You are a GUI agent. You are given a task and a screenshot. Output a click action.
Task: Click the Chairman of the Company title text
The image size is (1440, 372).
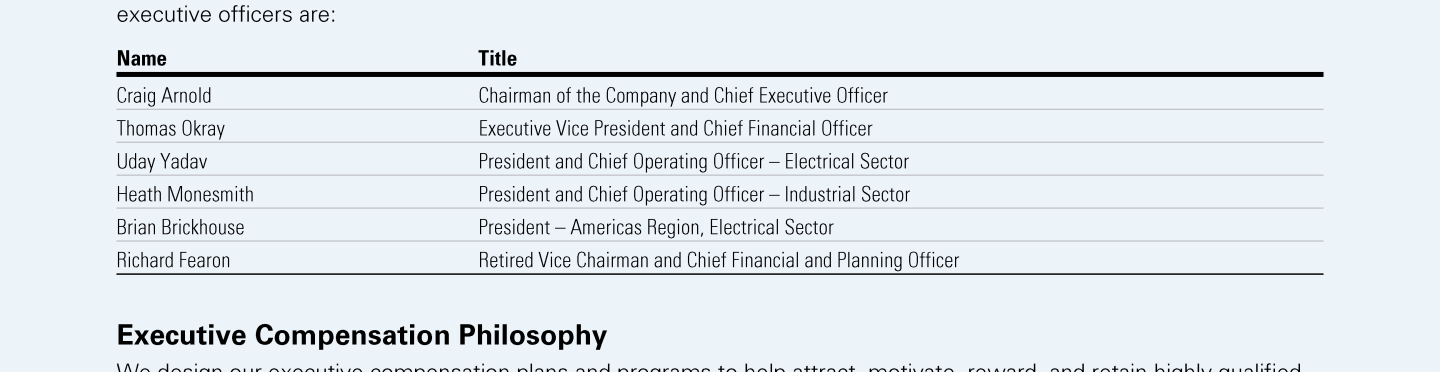point(683,96)
